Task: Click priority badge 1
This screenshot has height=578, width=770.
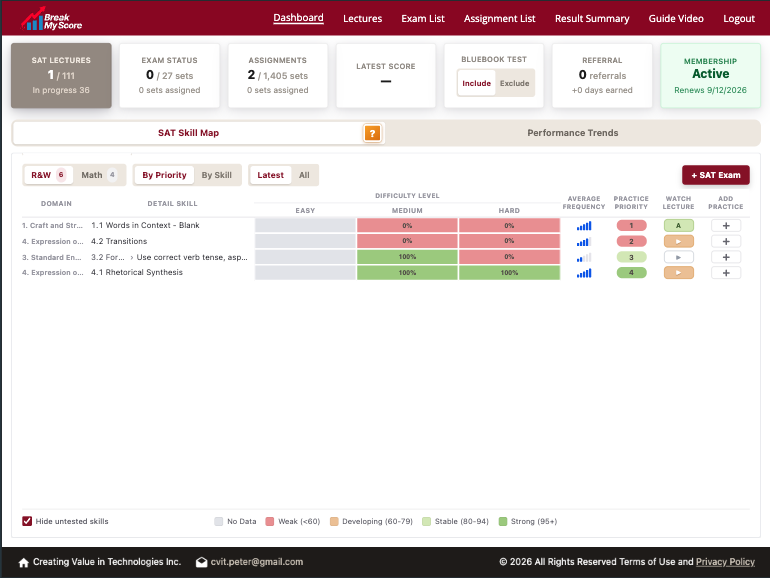Action: tap(632, 226)
